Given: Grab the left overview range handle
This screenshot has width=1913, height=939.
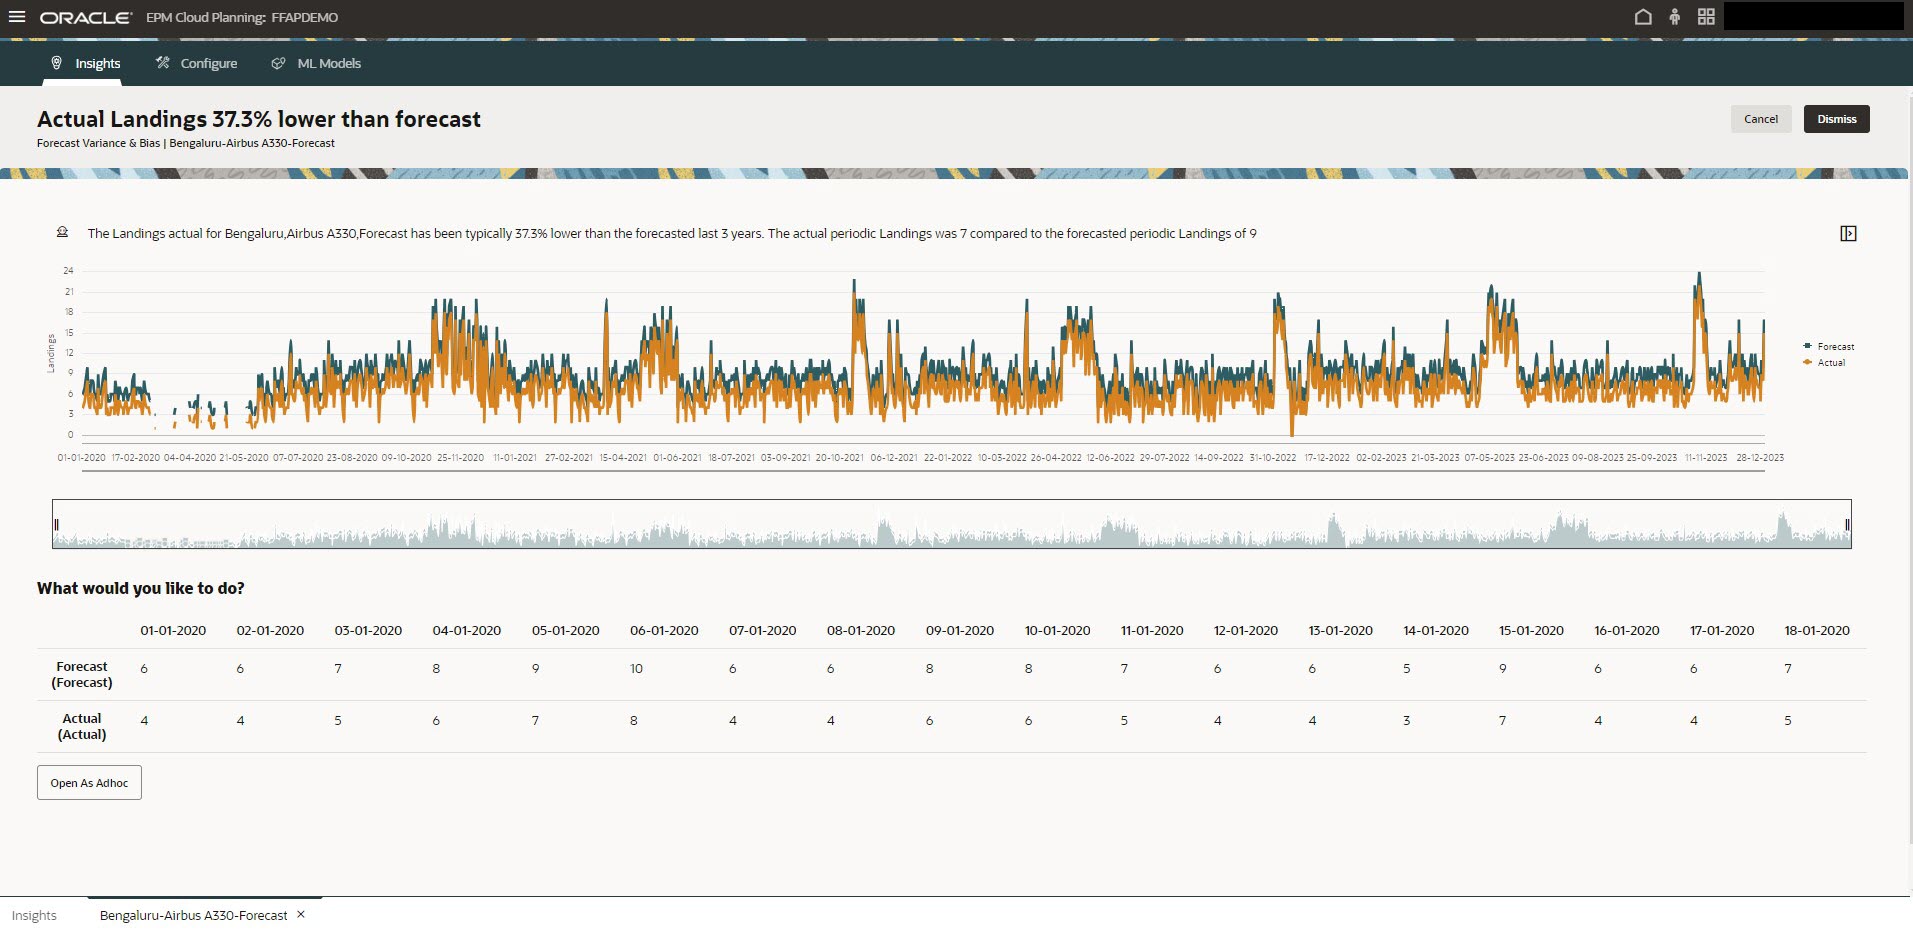Looking at the screenshot, I should [x=57, y=524].
